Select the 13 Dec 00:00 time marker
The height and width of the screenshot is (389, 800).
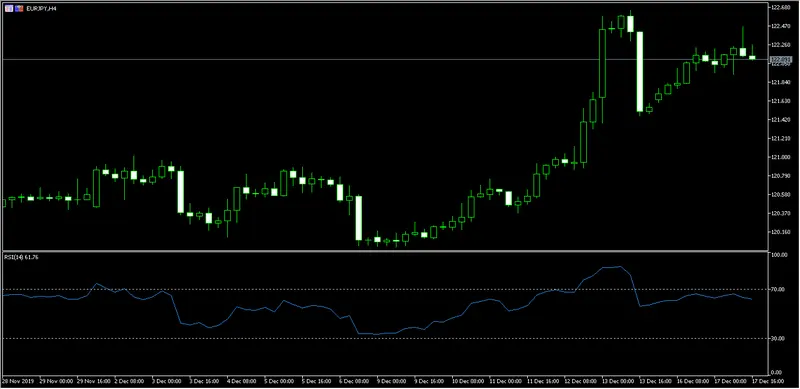click(x=617, y=381)
